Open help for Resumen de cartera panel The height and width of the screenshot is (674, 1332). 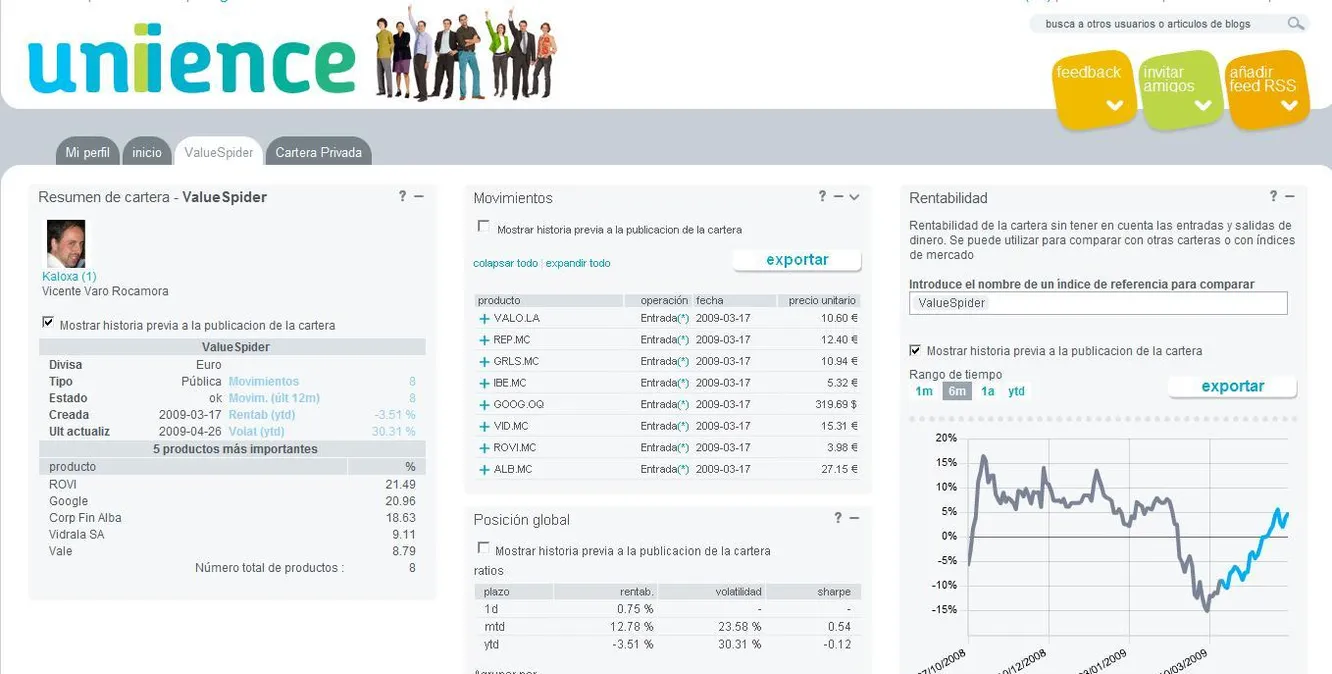(x=402, y=197)
